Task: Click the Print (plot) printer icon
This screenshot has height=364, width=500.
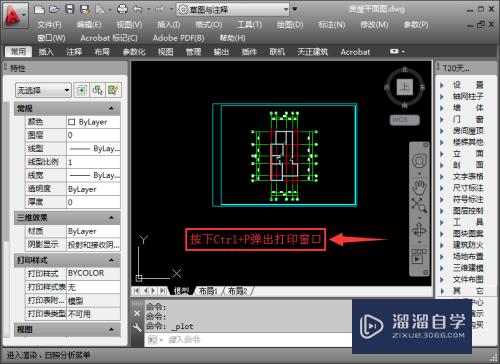Action: 122,9
